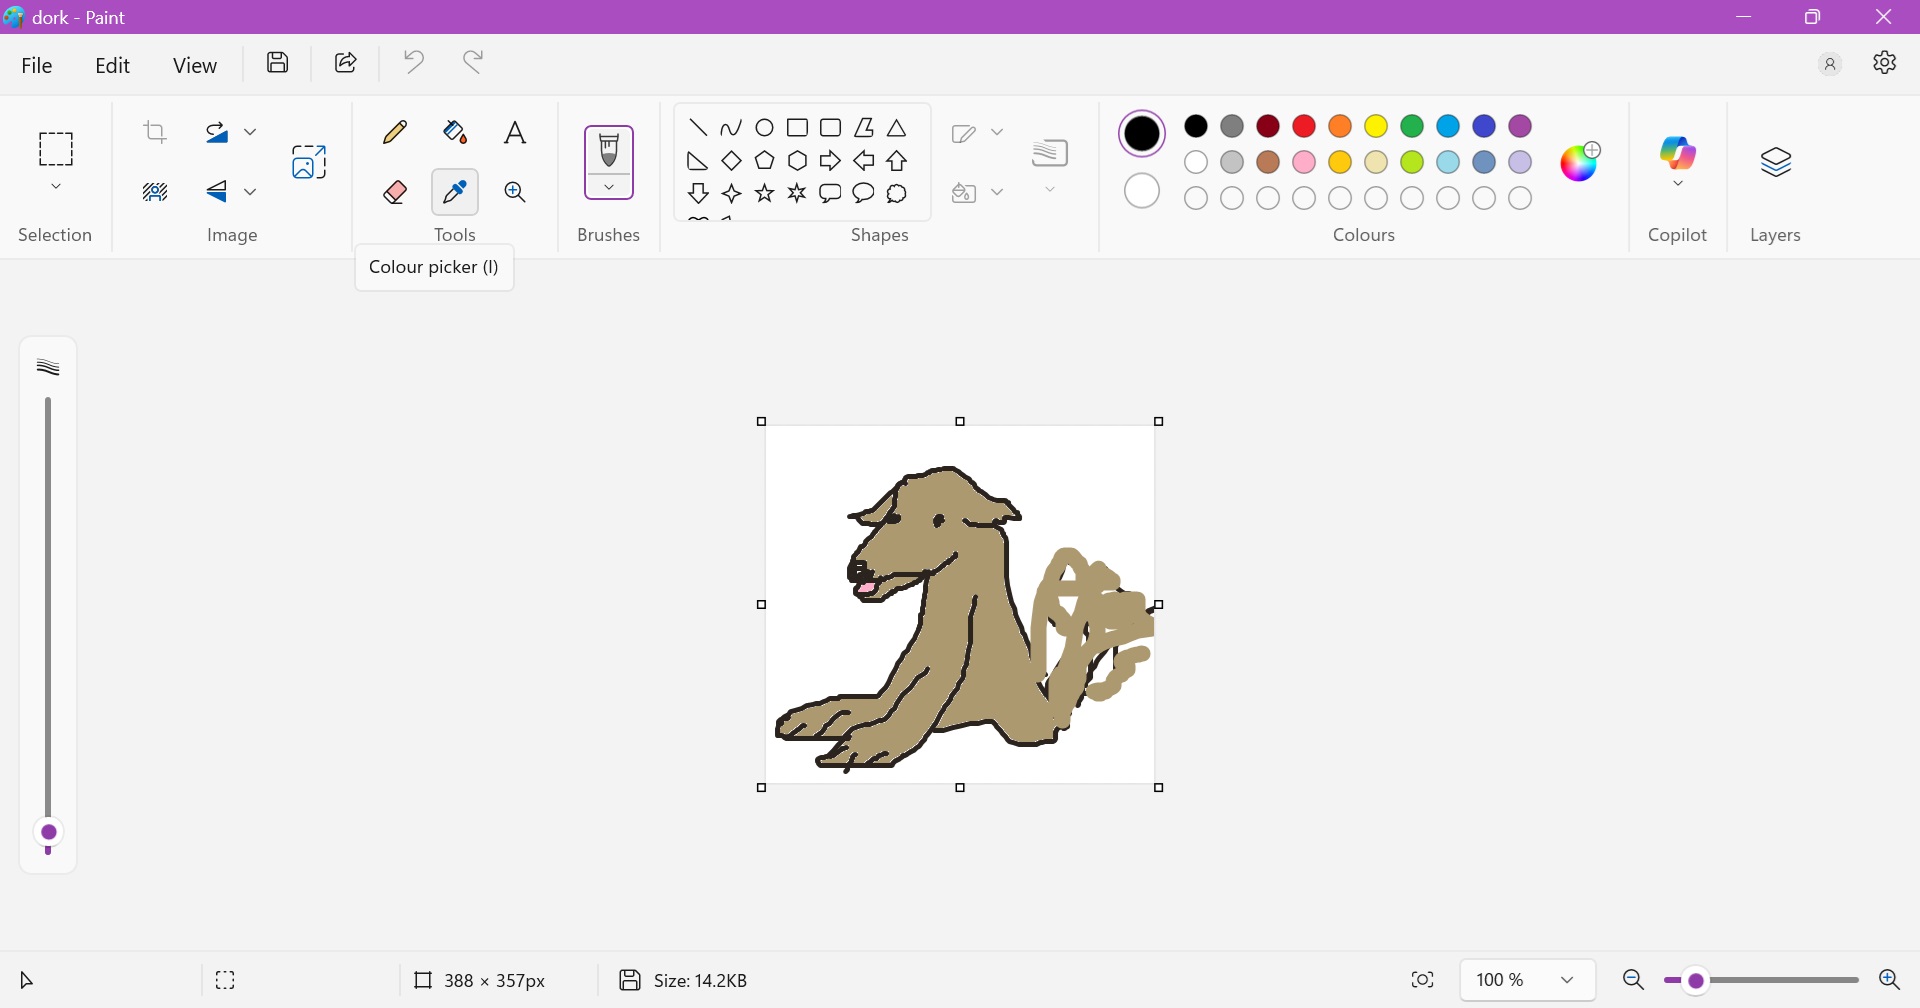Expand the line Size dropdown
1920x1008 pixels.
pos(1051,190)
